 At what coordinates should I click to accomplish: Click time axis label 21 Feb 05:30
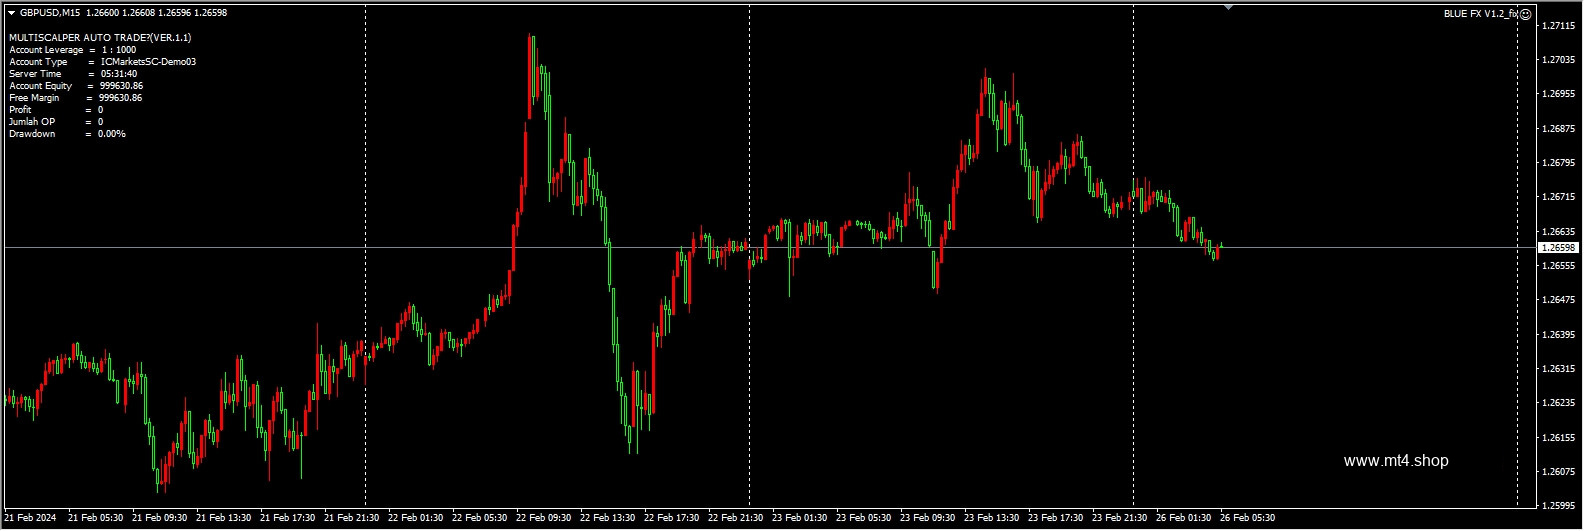(x=96, y=518)
